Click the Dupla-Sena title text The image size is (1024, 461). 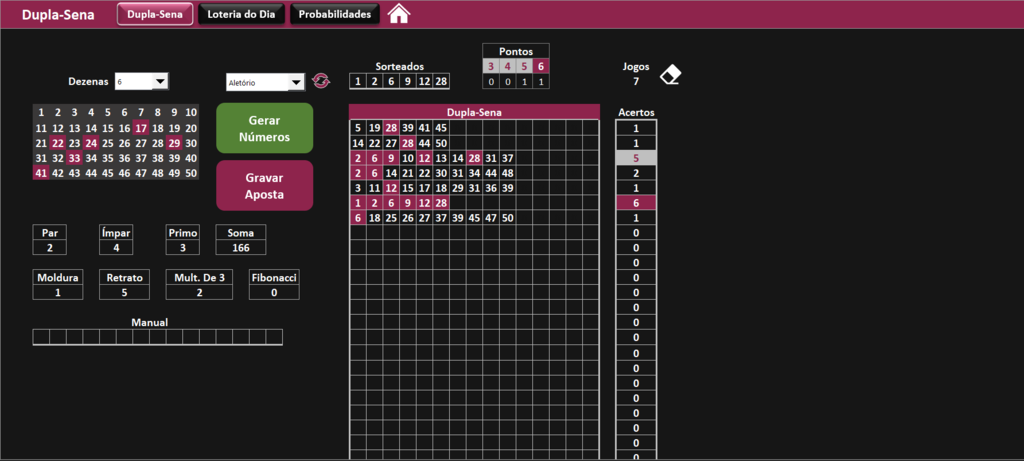pyautogui.click(x=58, y=14)
